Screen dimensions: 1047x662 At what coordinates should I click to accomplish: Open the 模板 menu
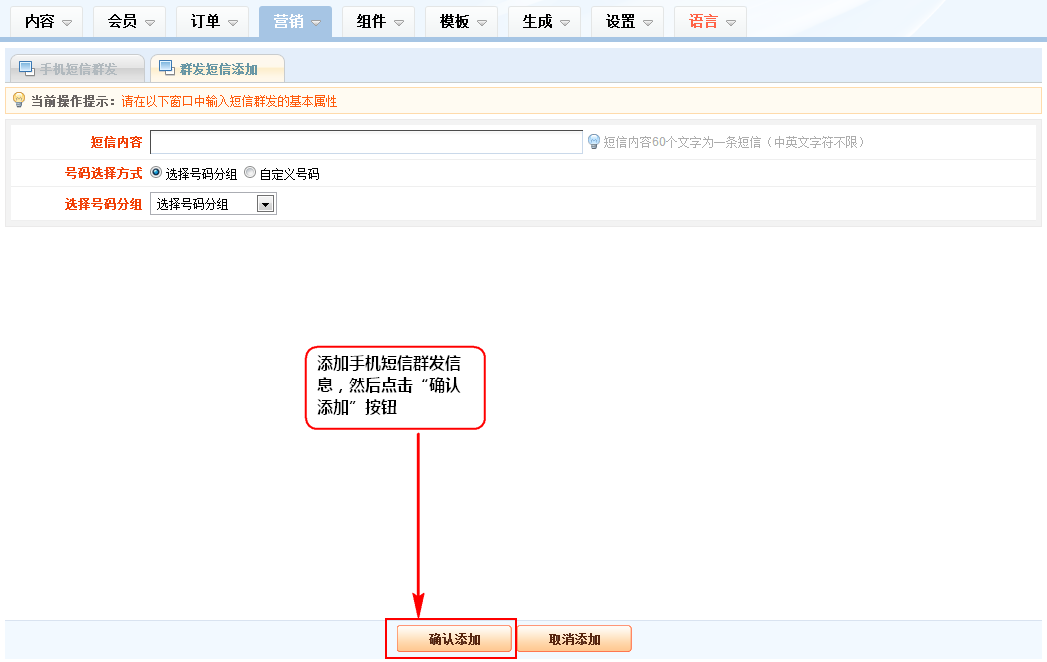pyautogui.click(x=462, y=22)
